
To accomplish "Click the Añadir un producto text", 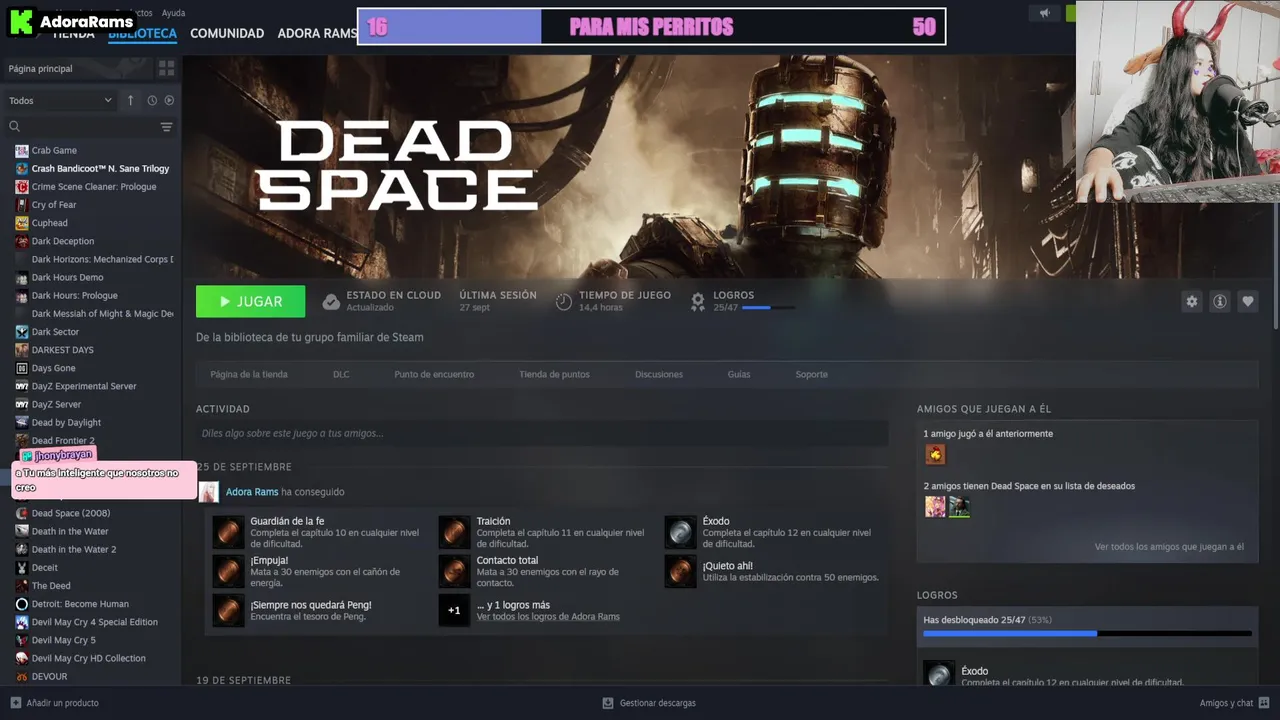I will pyautogui.click(x=63, y=703).
